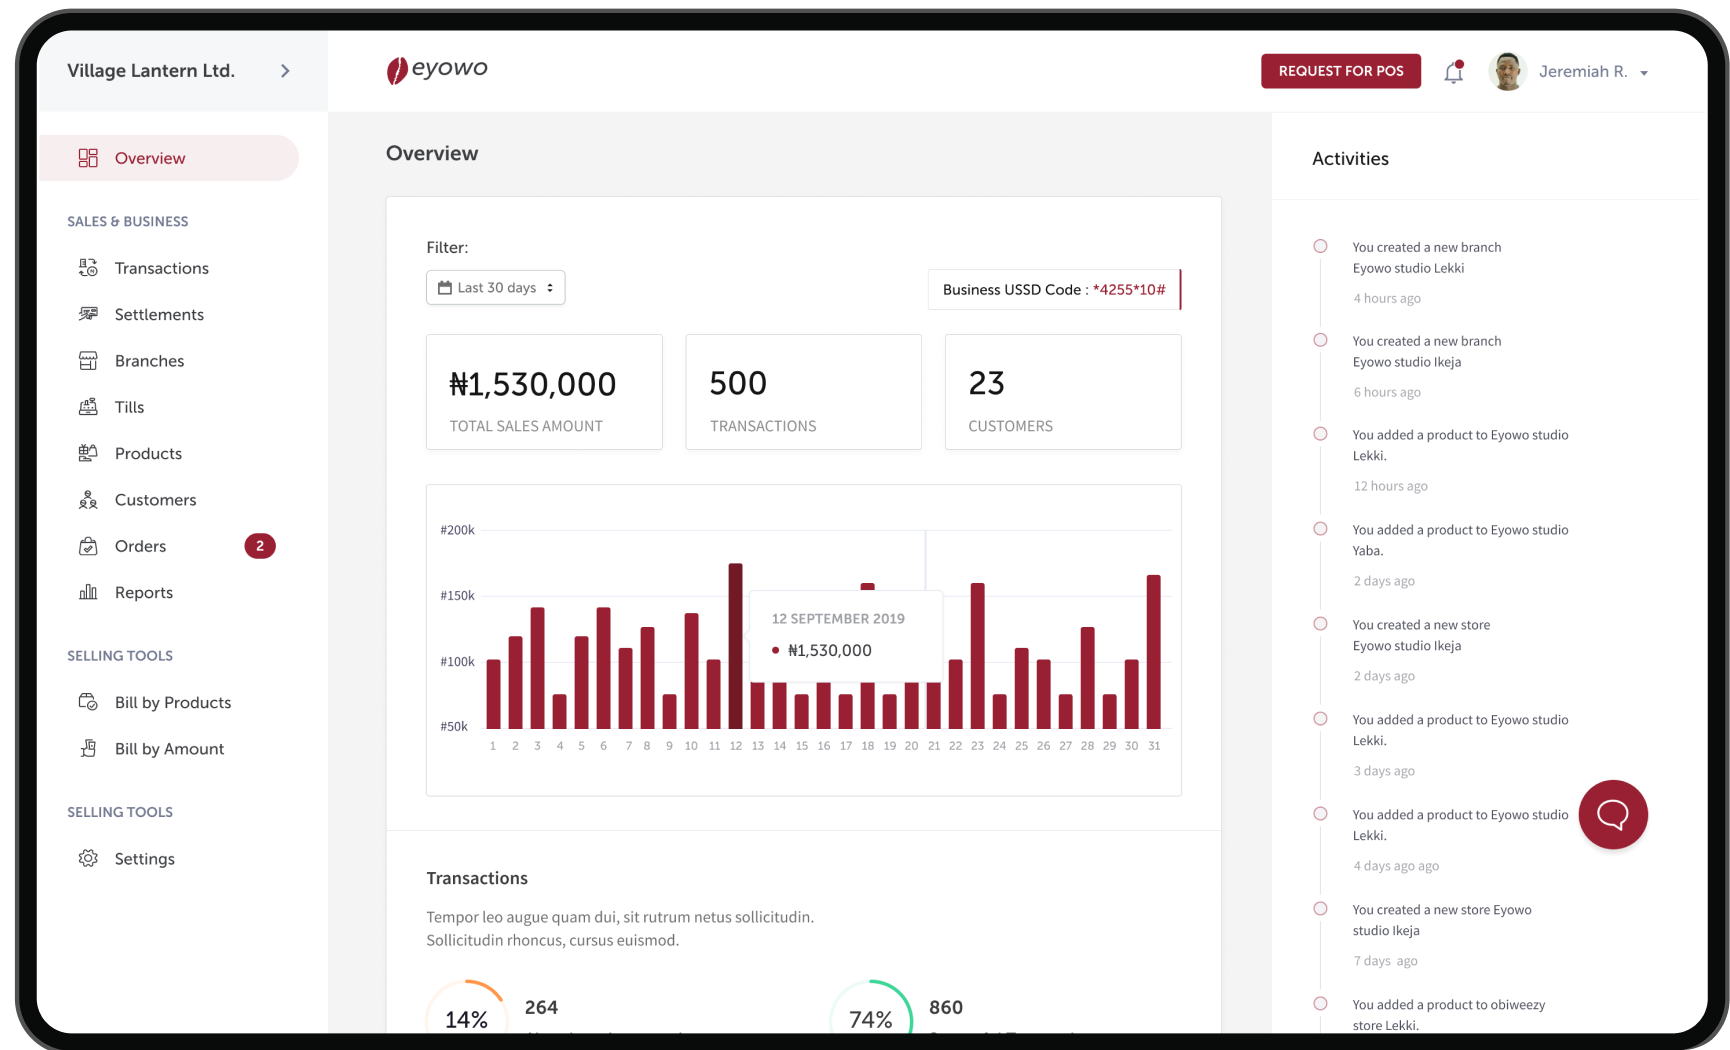This screenshot has width=1730, height=1050.
Task: Click the 14% progress ring
Action: point(466,1008)
